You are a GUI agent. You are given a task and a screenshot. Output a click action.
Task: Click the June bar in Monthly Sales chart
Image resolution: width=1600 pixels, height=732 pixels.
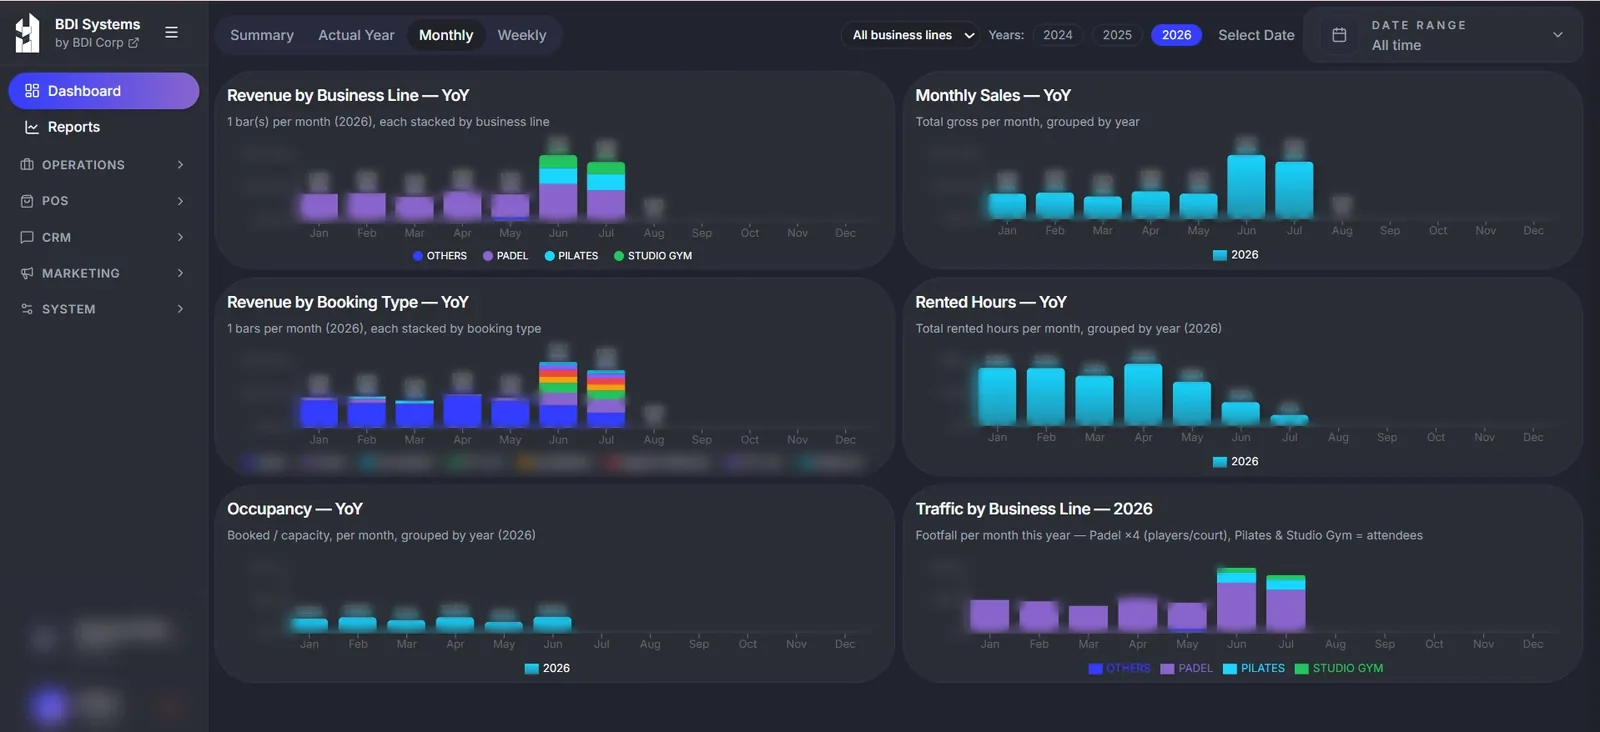pyautogui.click(x=1246, y=187)
